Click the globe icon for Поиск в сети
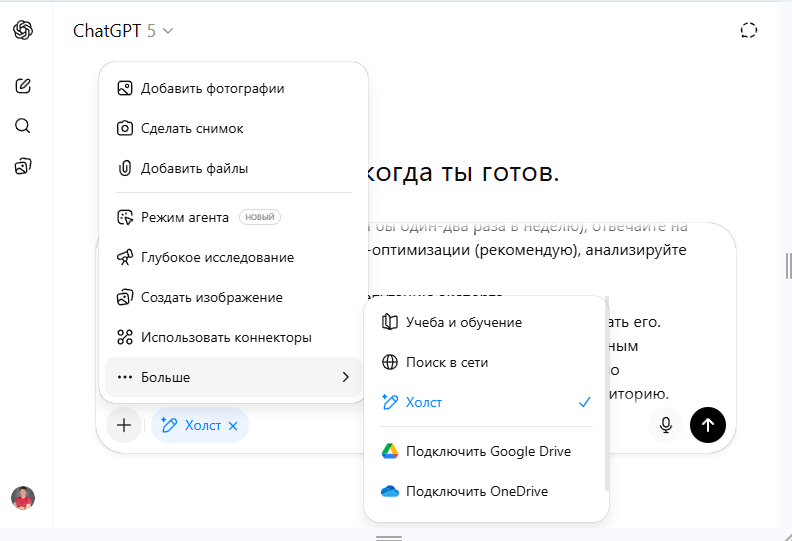This screenshot has width=792, height=541. click(x=389, y=362)
